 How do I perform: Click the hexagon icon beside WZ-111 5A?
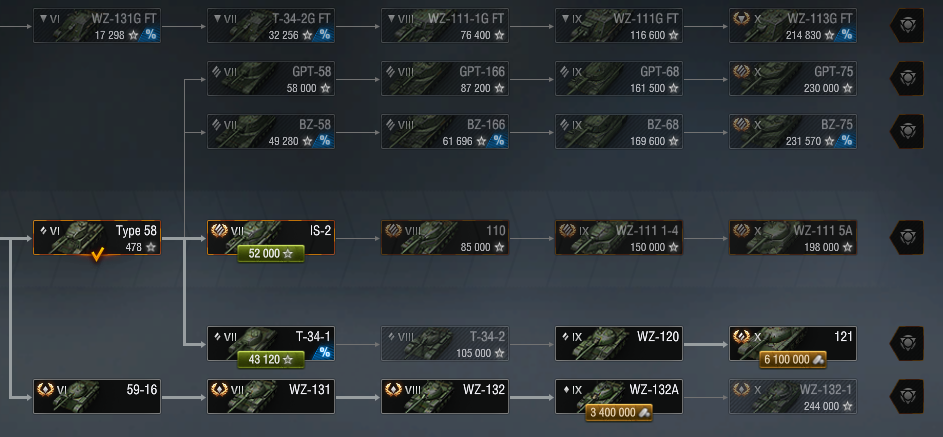[x=907, y=237]
